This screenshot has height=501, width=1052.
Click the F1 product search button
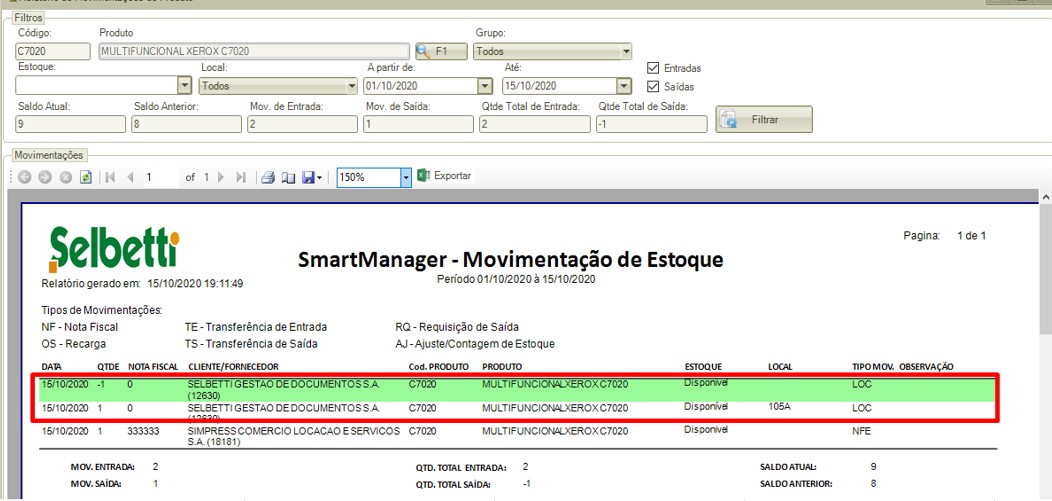pyautogui.click(x=441, y=51)
